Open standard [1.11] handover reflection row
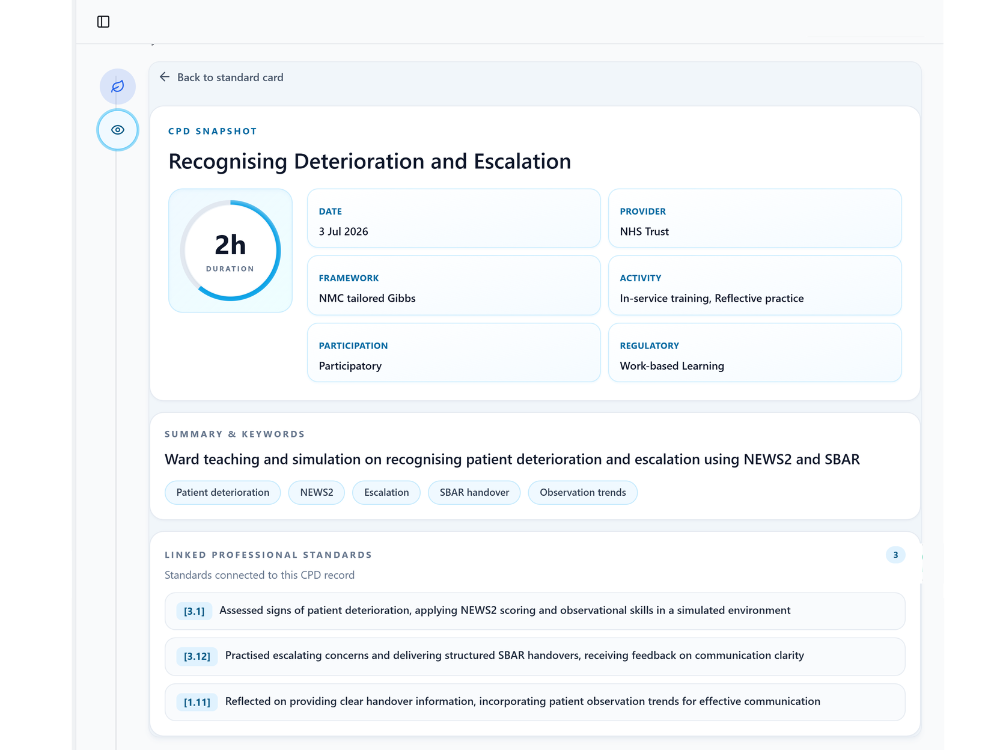This screenshot has height=750, width=1000. click(x=534, y=702)
